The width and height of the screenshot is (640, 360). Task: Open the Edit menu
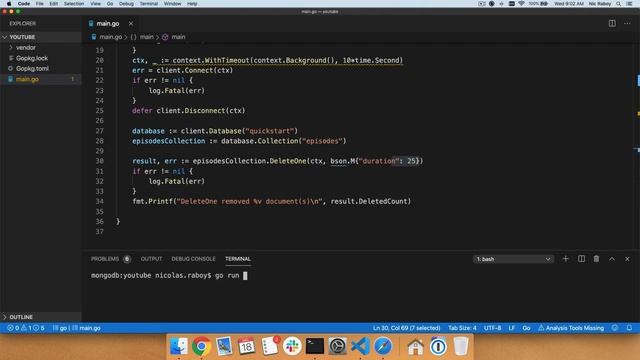pos(53,4)
